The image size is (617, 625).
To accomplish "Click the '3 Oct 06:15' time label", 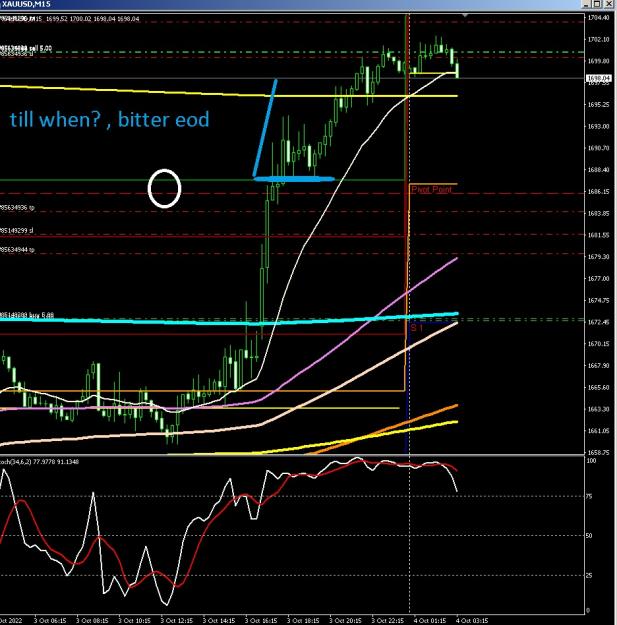I will click(50, 621).
